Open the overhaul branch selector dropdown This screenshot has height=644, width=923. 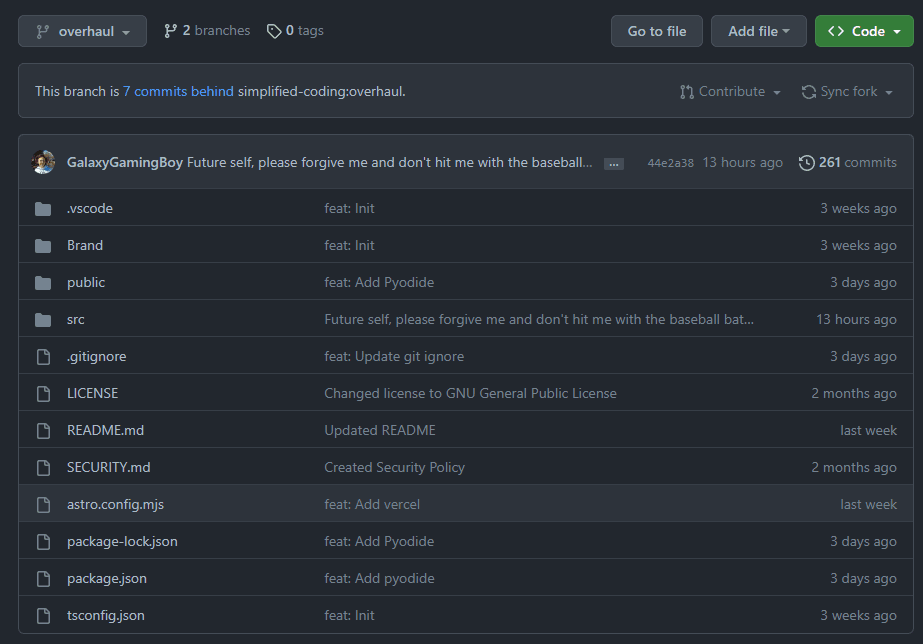click(x=82, y=31)
